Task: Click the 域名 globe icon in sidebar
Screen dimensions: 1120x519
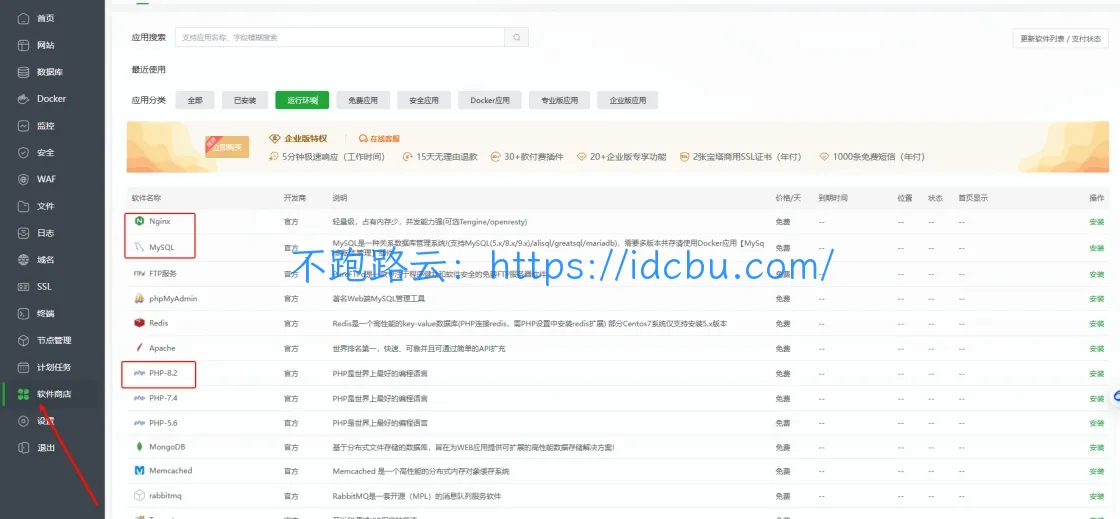Action: click(24, 260)
